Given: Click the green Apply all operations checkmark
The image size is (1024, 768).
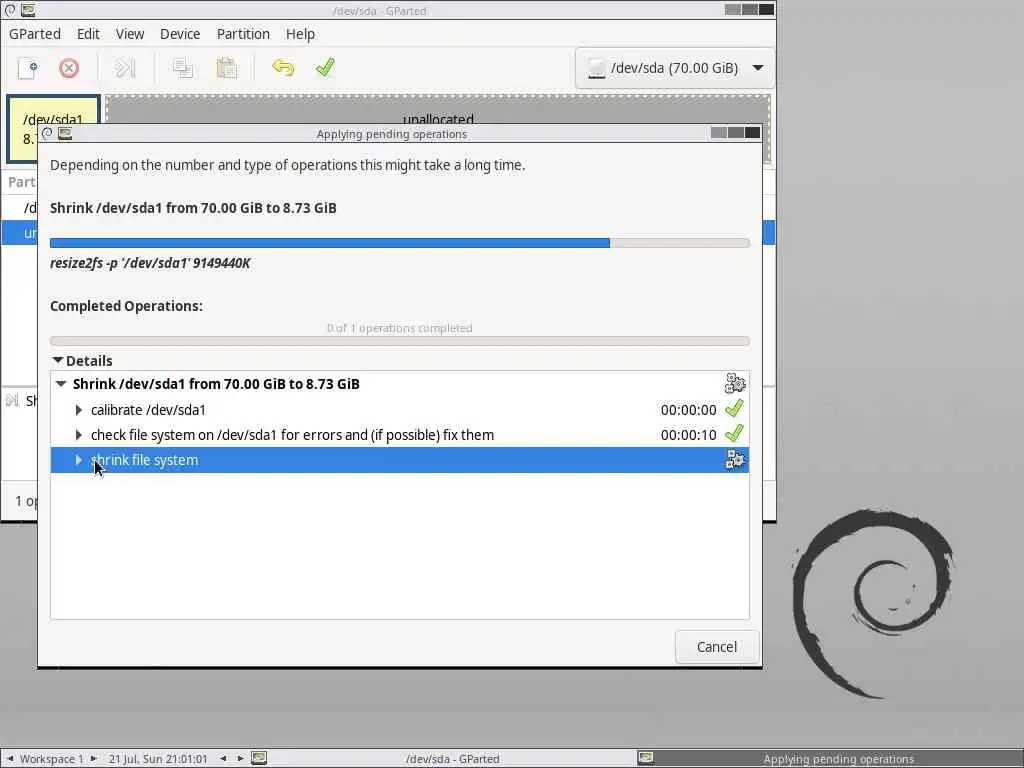Looking at the screenshot, I should point(325,67).
